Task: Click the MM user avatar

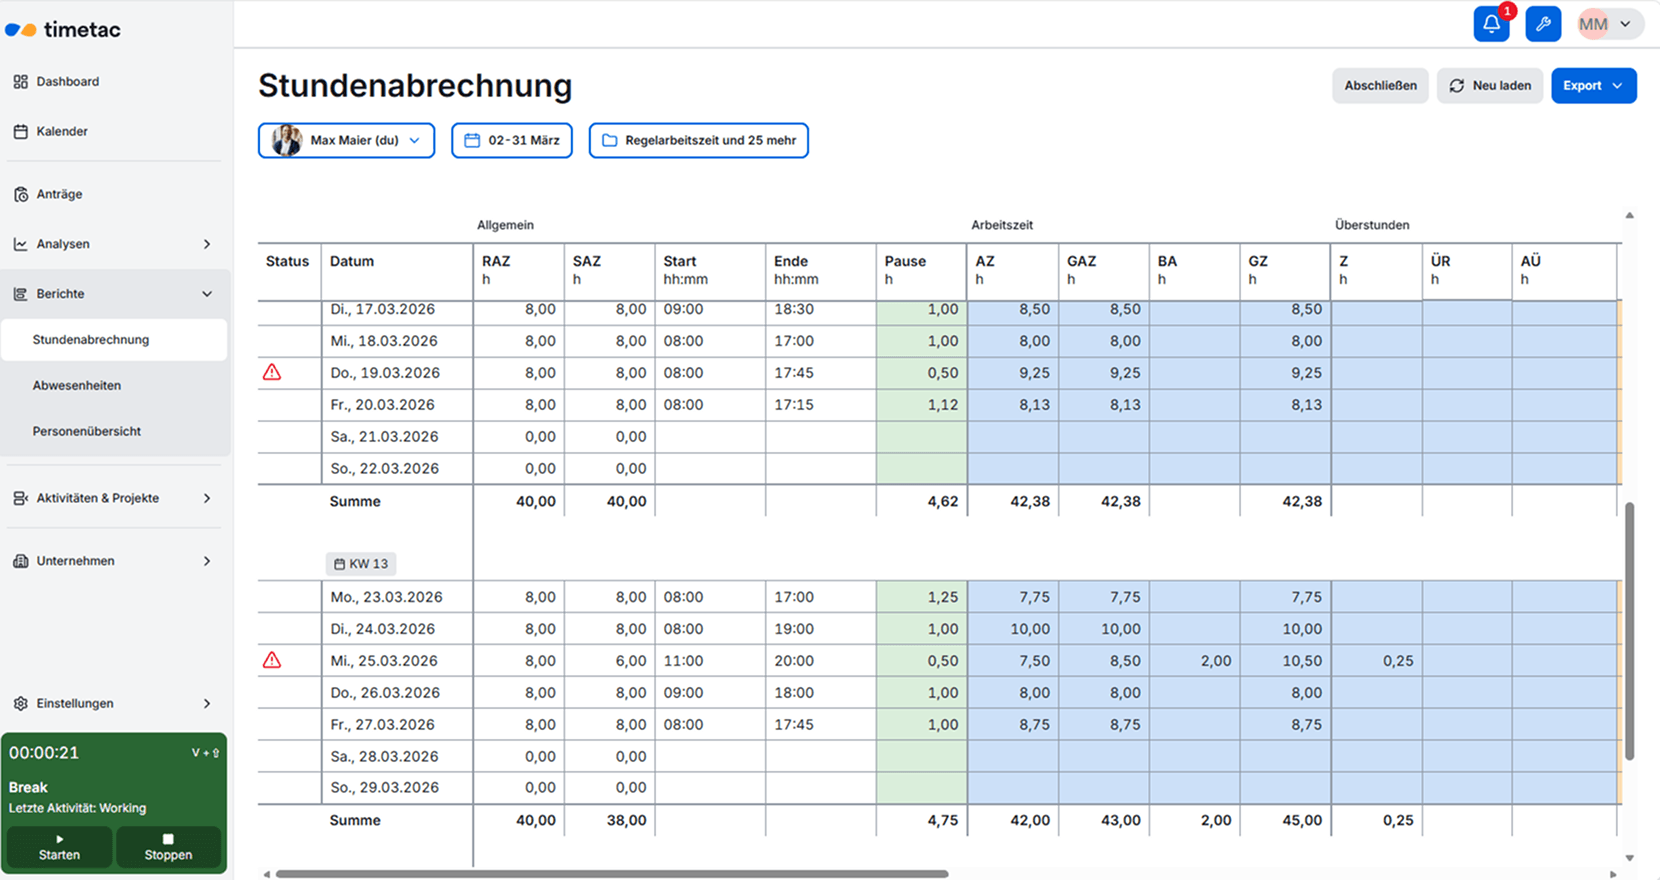Action: coord(1593,24)
